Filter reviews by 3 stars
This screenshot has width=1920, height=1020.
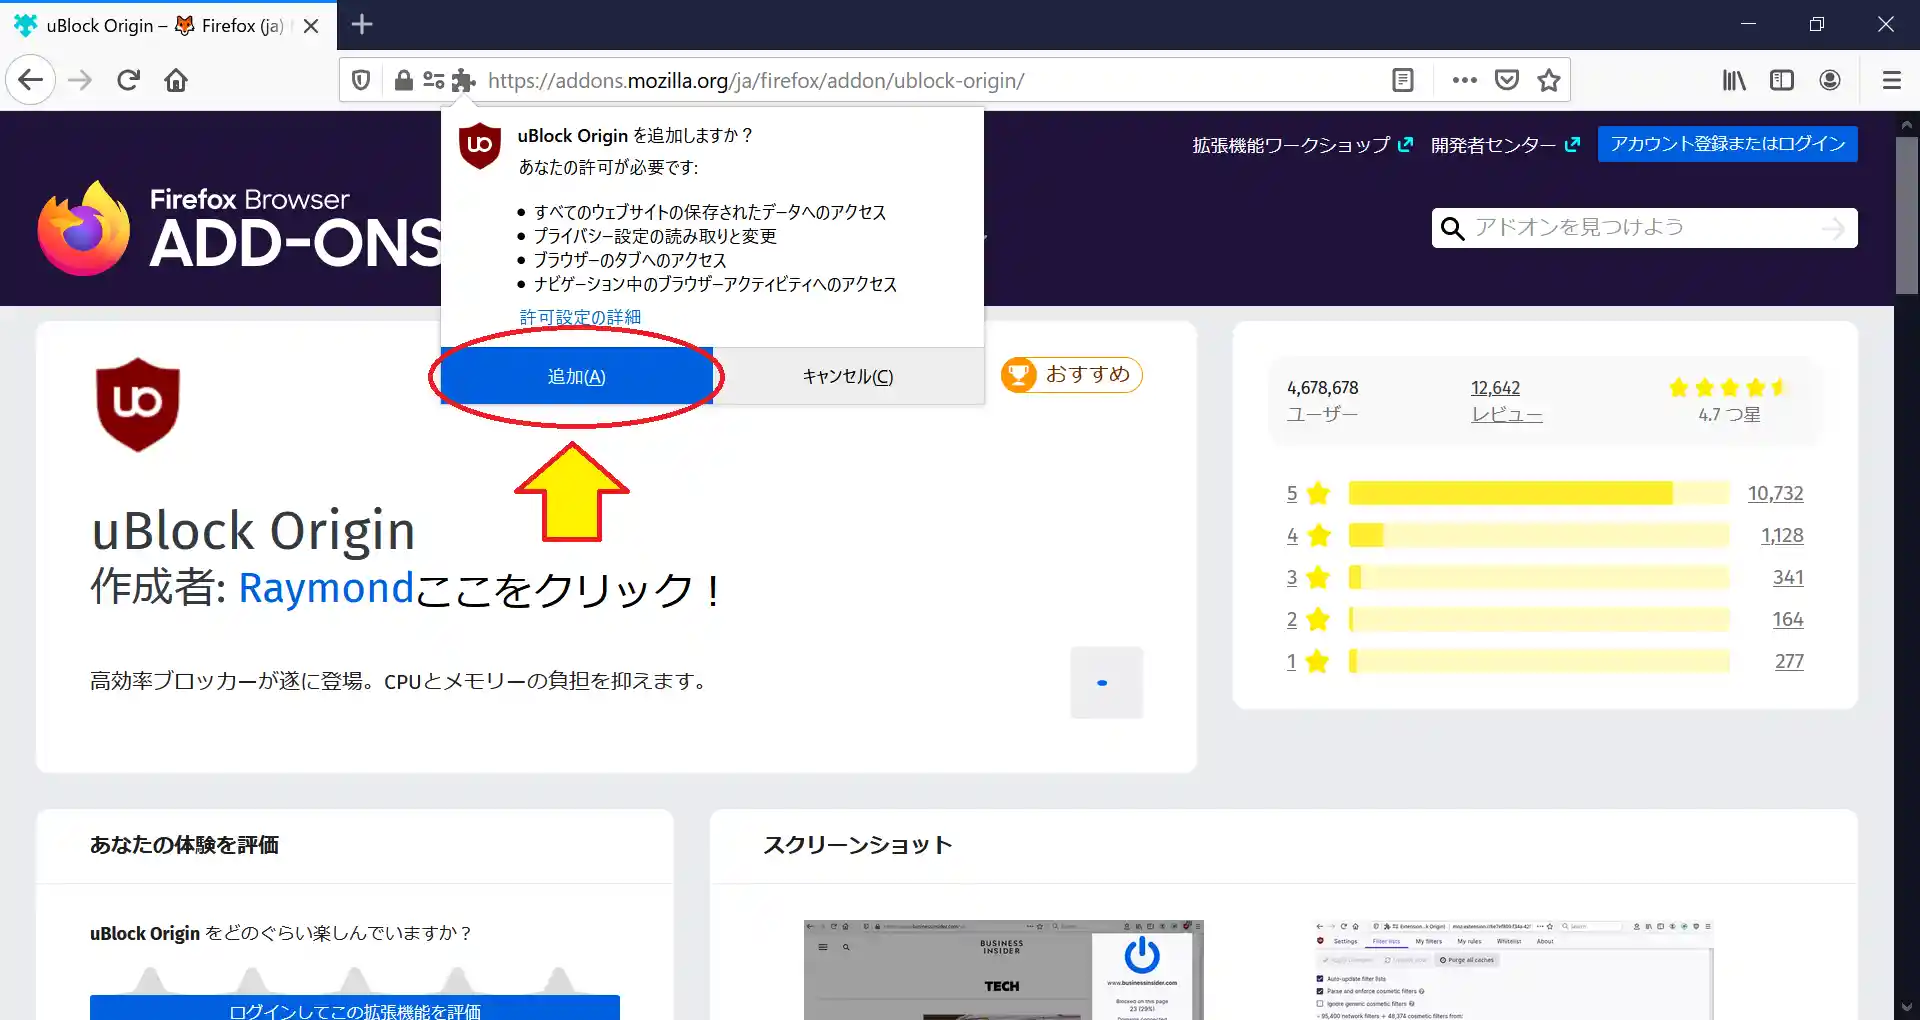click(1308, 577)
